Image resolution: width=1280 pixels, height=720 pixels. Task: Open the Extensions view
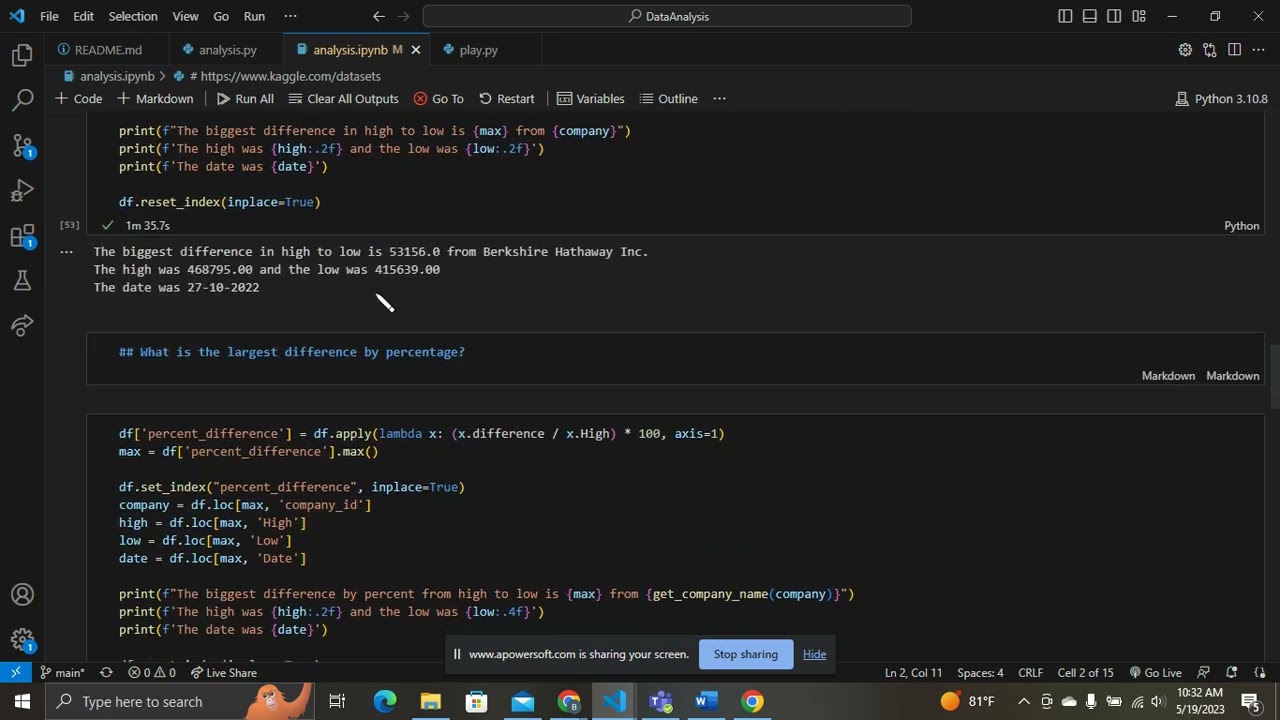(x=22, y=236)
